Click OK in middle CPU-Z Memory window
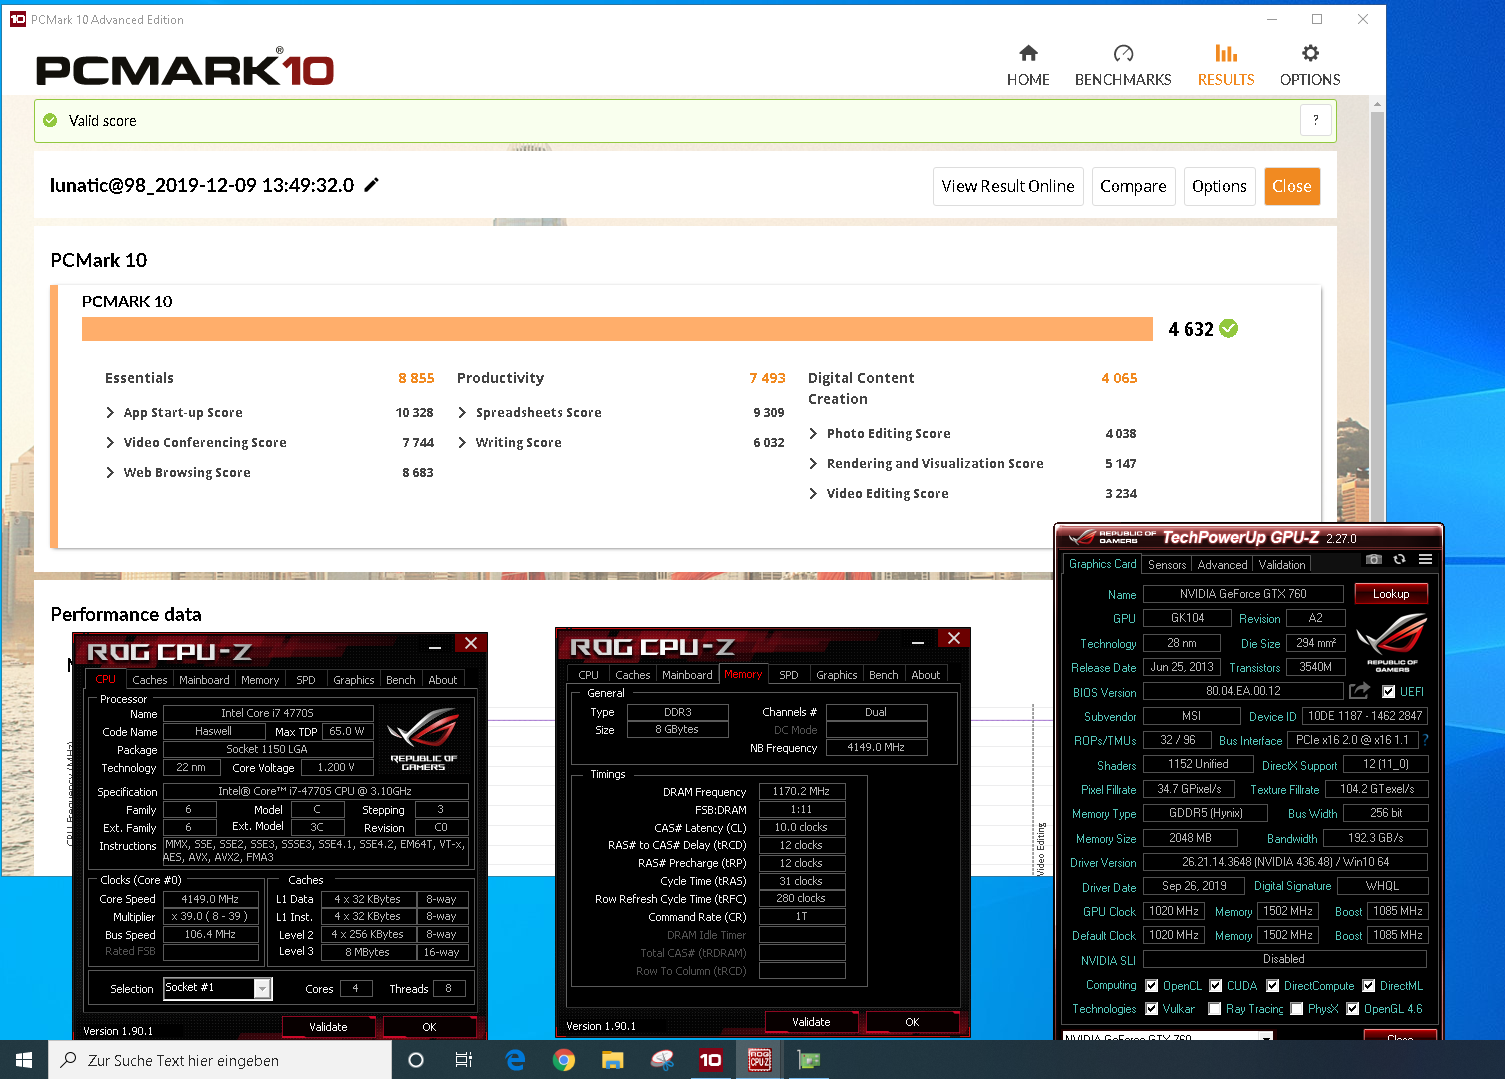 (x=912, y=1021)
